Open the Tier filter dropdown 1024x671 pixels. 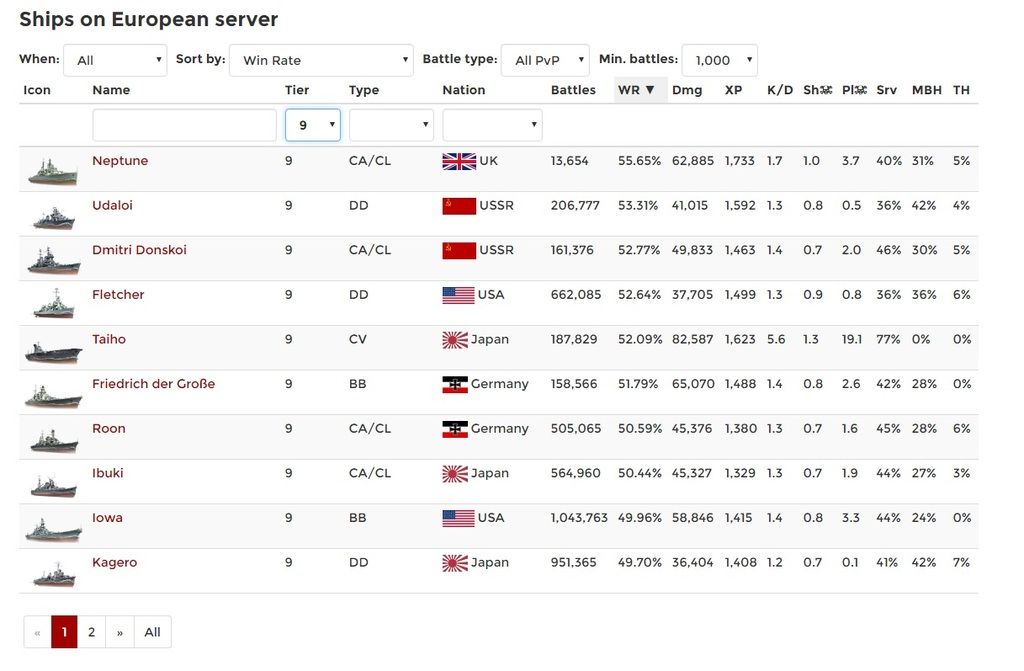313,125
